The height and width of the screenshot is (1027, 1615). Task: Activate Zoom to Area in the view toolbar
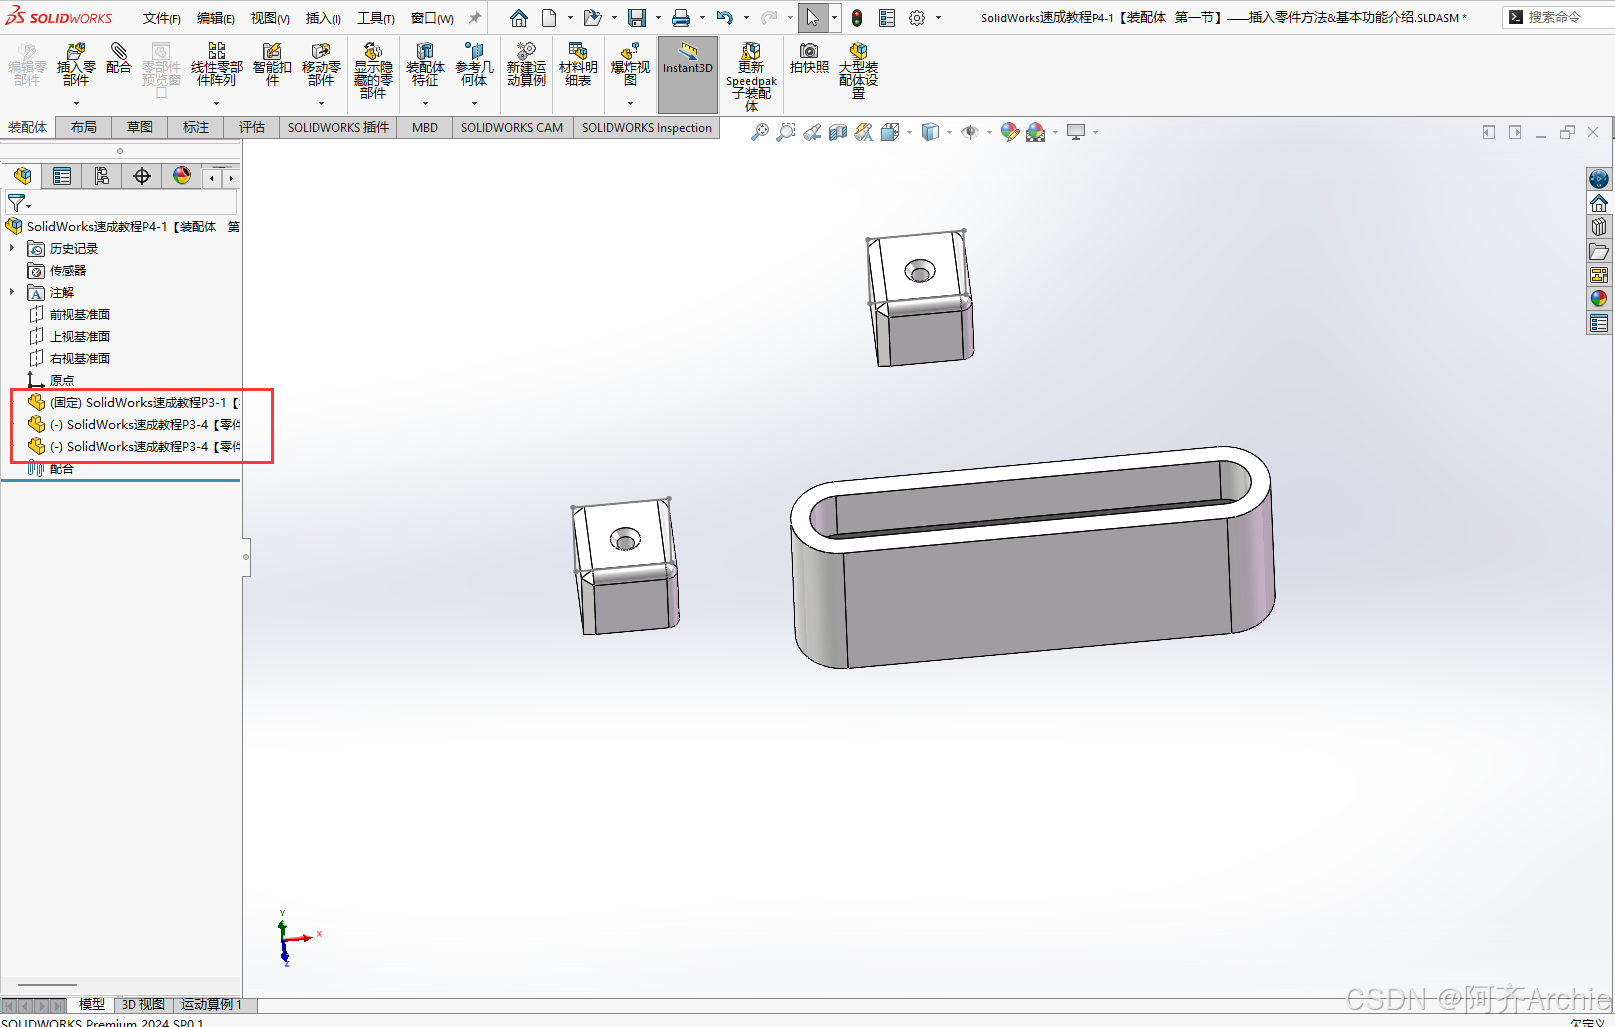(x=786, y=132)
